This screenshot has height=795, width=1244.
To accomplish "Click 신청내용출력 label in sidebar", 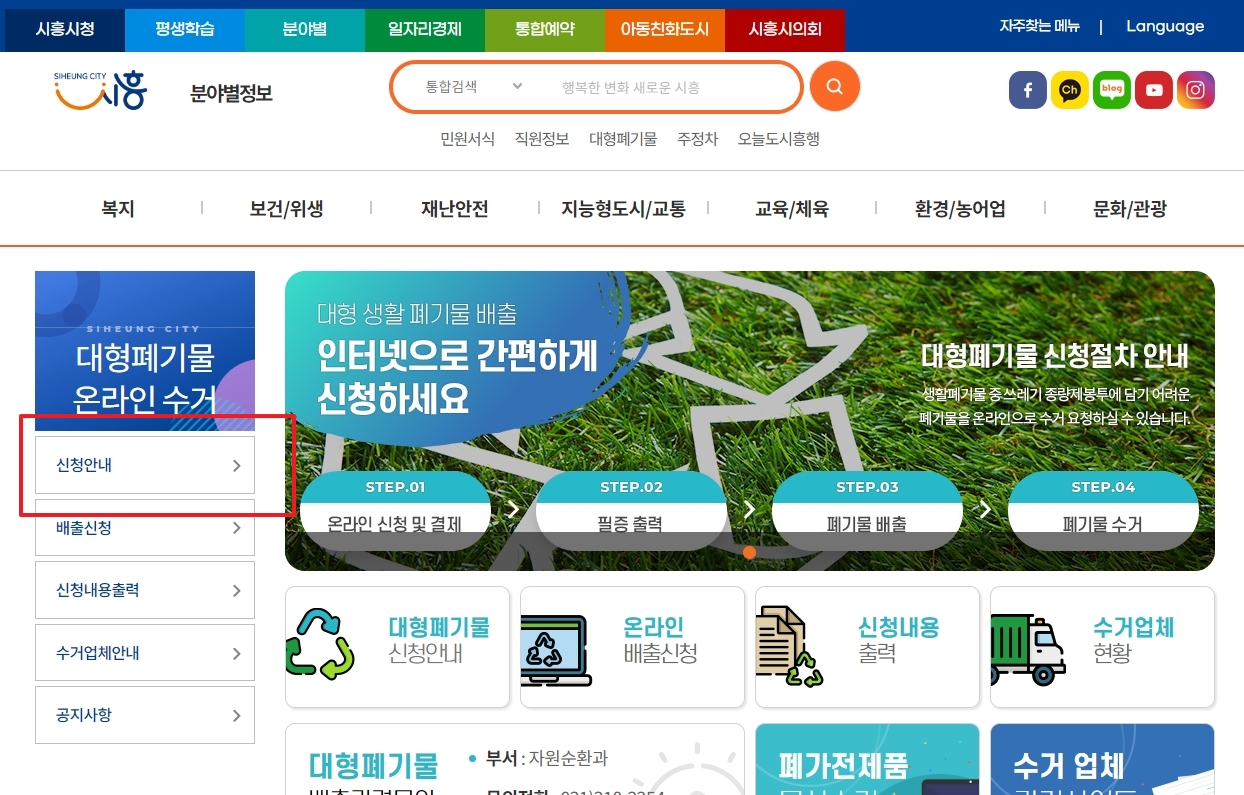I will coord(98,591).
